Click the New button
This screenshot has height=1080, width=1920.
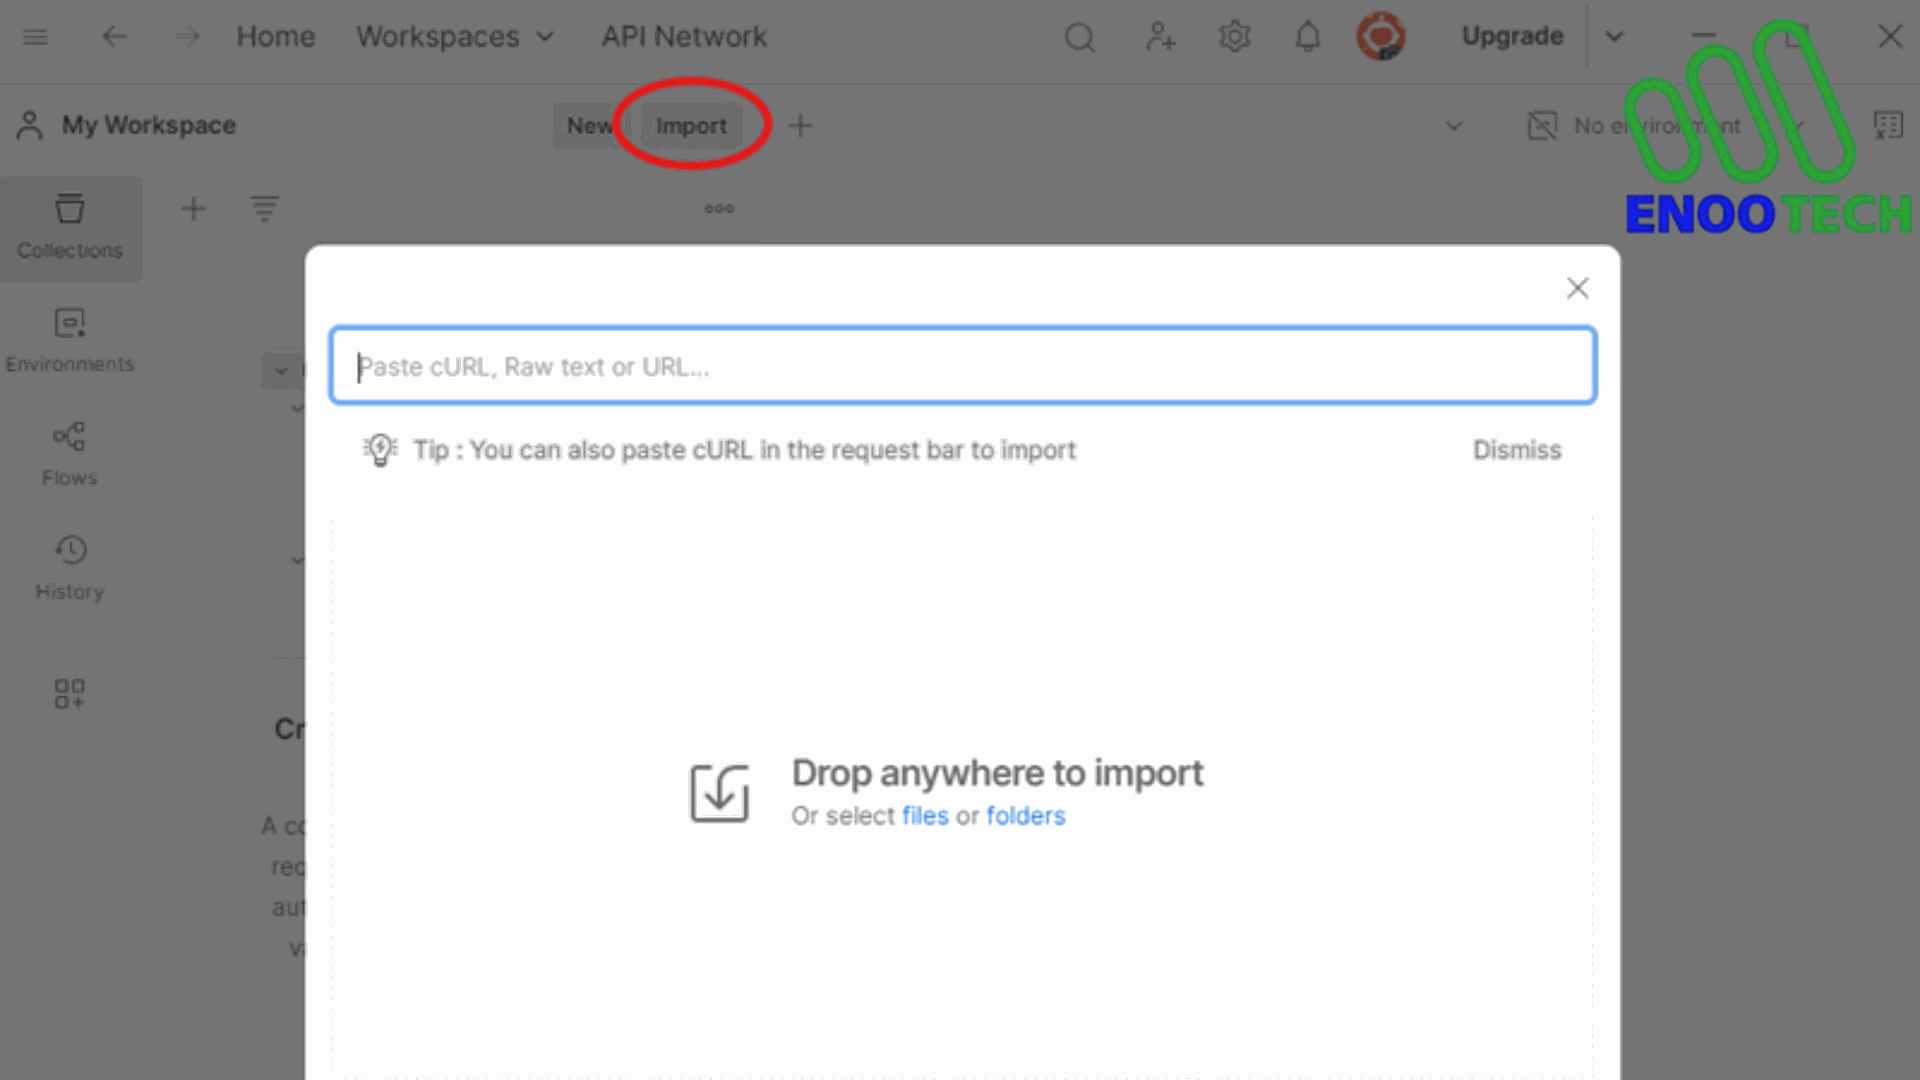pyautogui.click(x=588, y=126)
